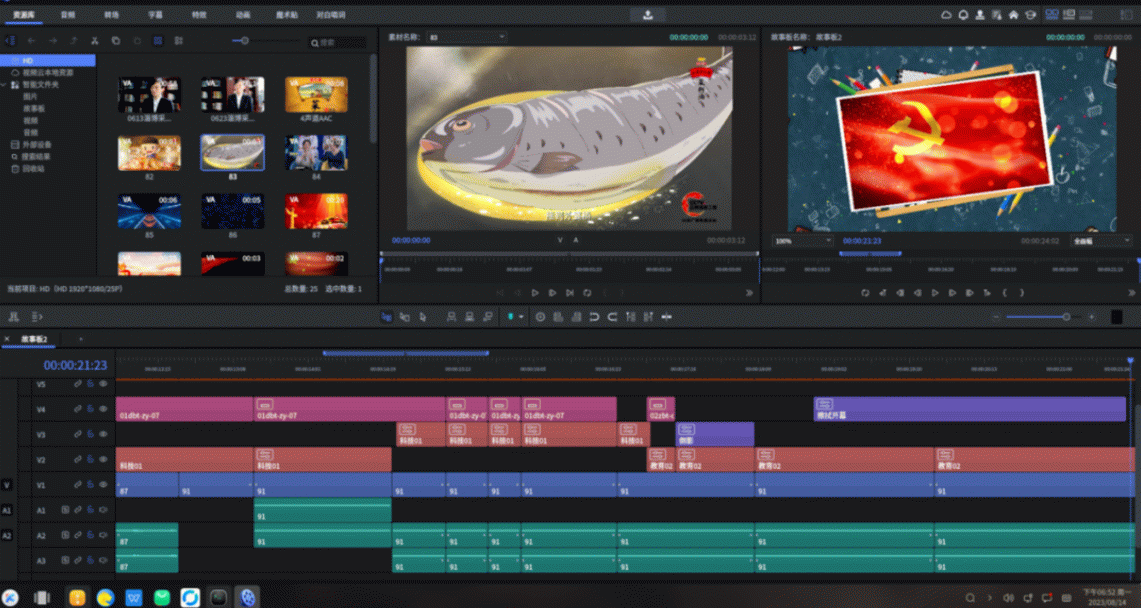Toggle the library folder tree panel icon
Screen dimensions: 1141x608
tap(10, 41)
